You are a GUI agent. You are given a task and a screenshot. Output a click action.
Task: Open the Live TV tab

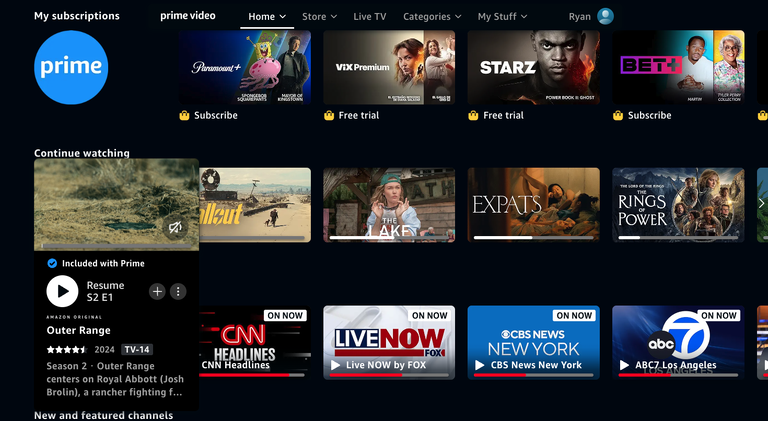tap(370, 17)
